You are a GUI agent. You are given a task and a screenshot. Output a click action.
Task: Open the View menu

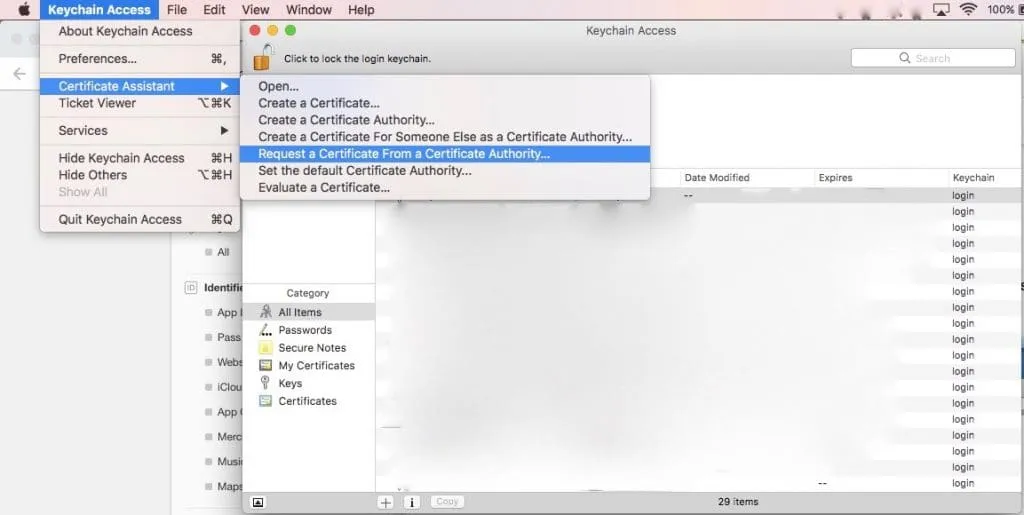[x=255, y=9]
